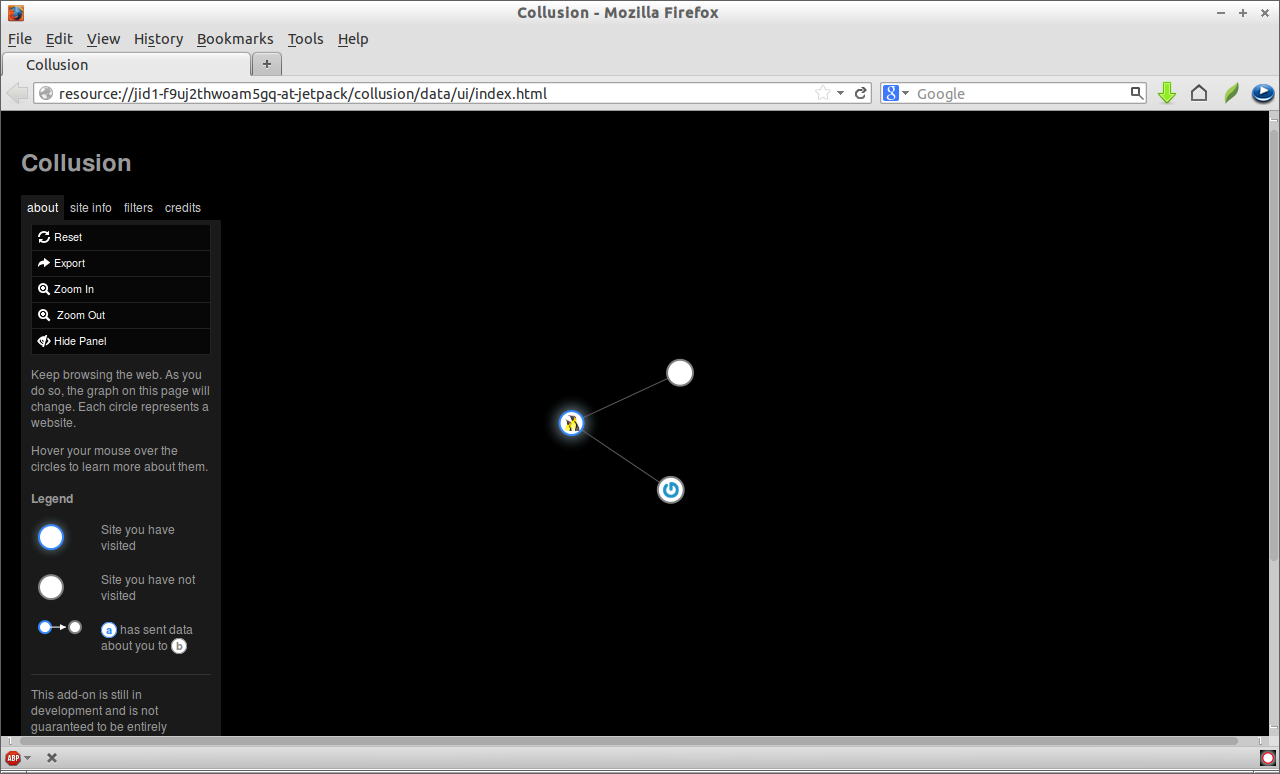Bookmark page with star icon
The height and width of the screenshot is (774, 1280).
click(822, 93)
